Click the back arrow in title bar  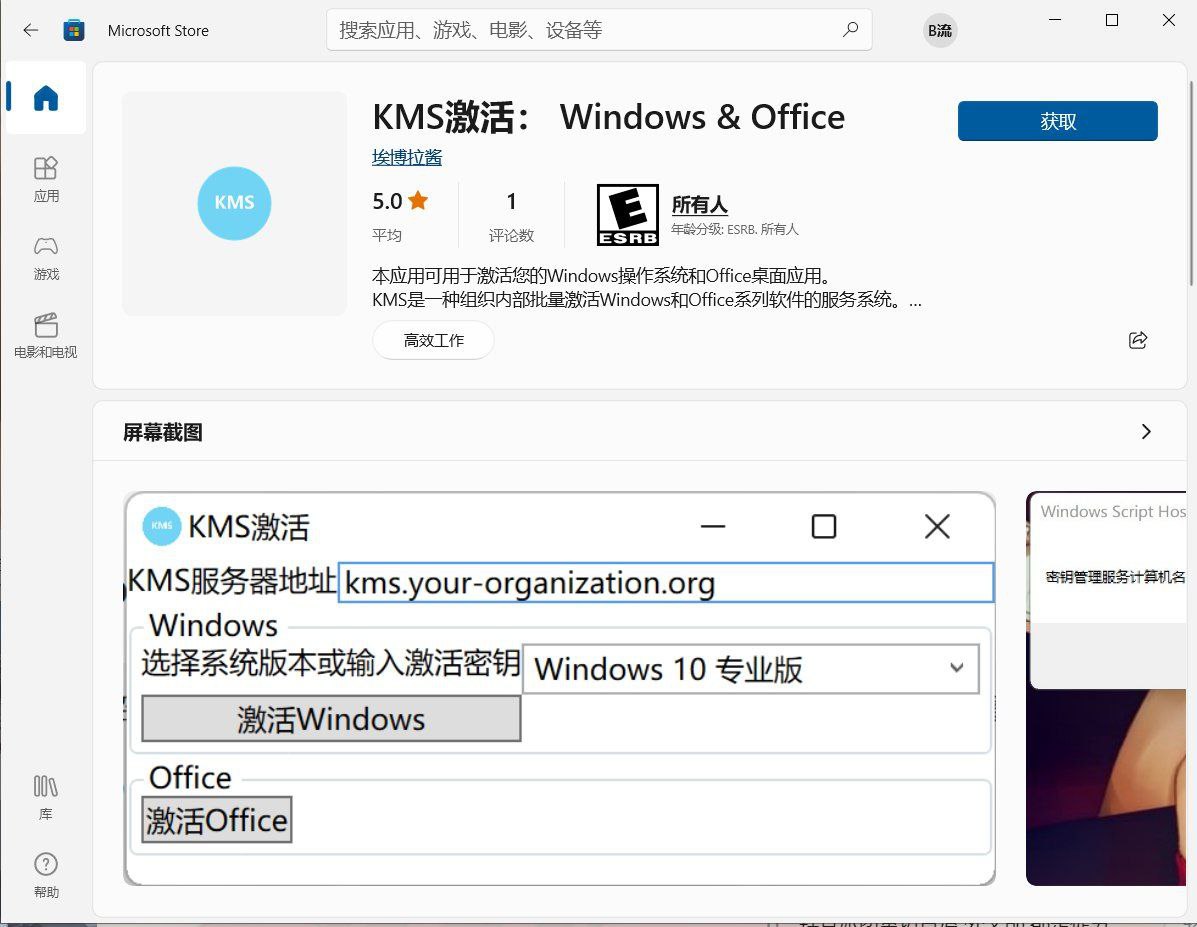pyautogui.click(x=31, y=30)
